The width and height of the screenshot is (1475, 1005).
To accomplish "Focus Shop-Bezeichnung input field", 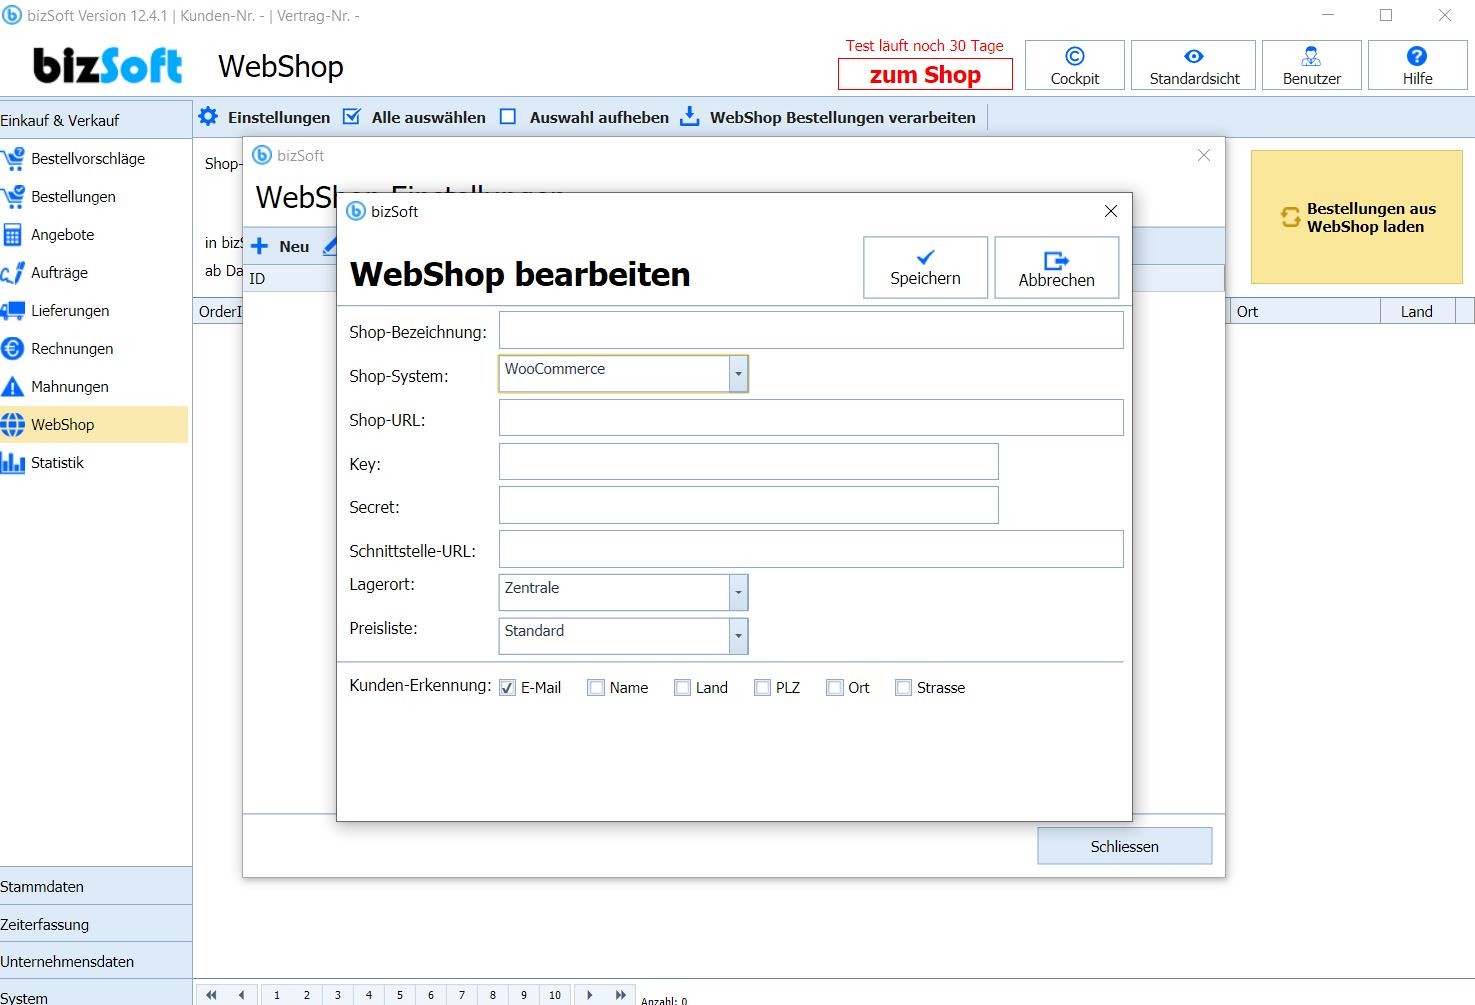I will click(811, 330).
